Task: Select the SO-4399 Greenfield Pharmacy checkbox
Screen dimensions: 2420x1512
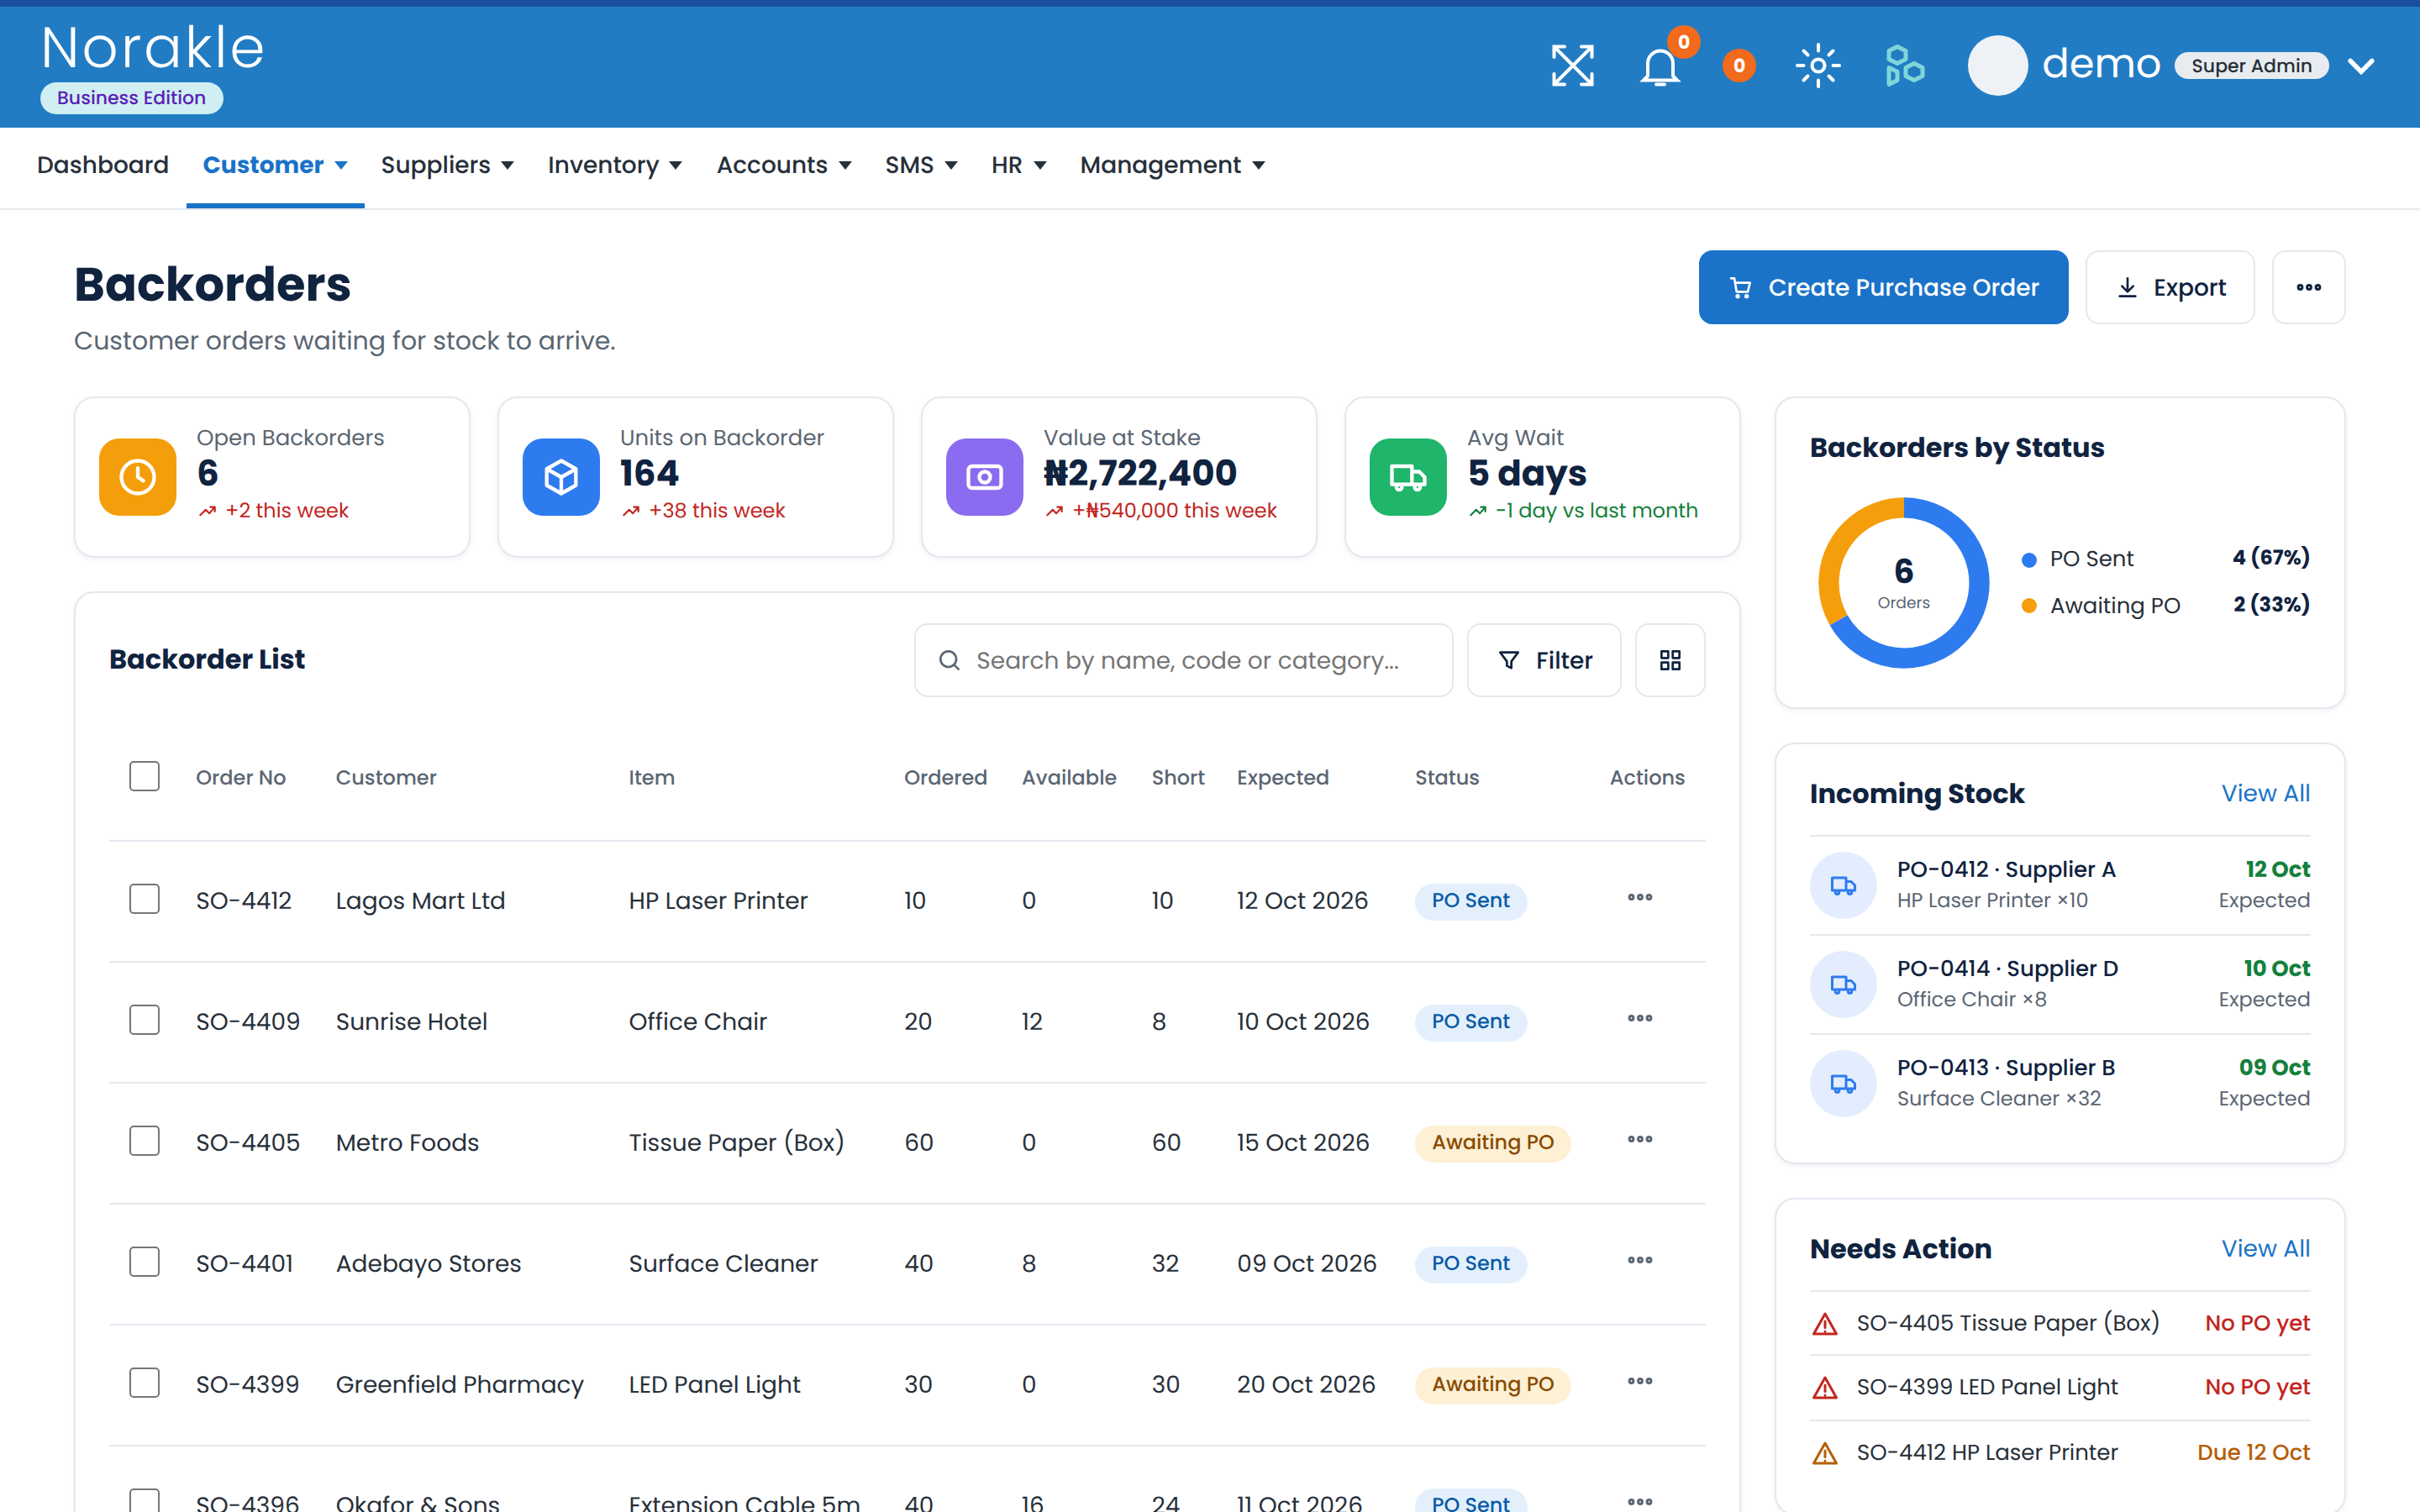Action: [x=145, y=1383]
